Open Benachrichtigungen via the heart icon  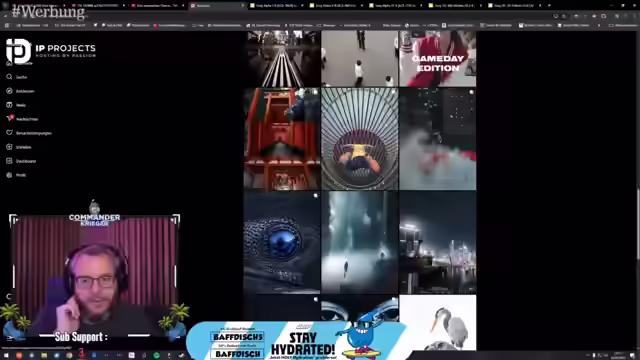29,133
